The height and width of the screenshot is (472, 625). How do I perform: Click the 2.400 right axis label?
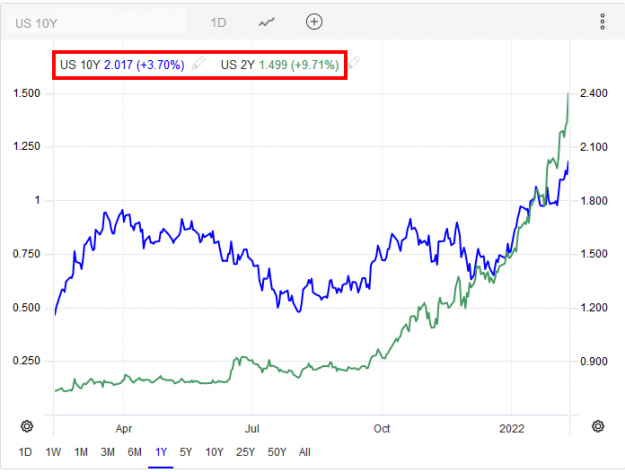click(594, 93)
